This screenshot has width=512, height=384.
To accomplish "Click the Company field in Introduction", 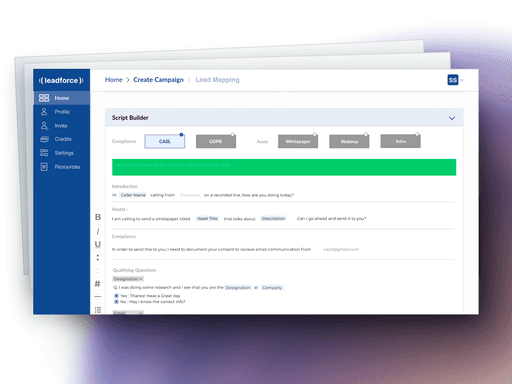I will 190,195.
